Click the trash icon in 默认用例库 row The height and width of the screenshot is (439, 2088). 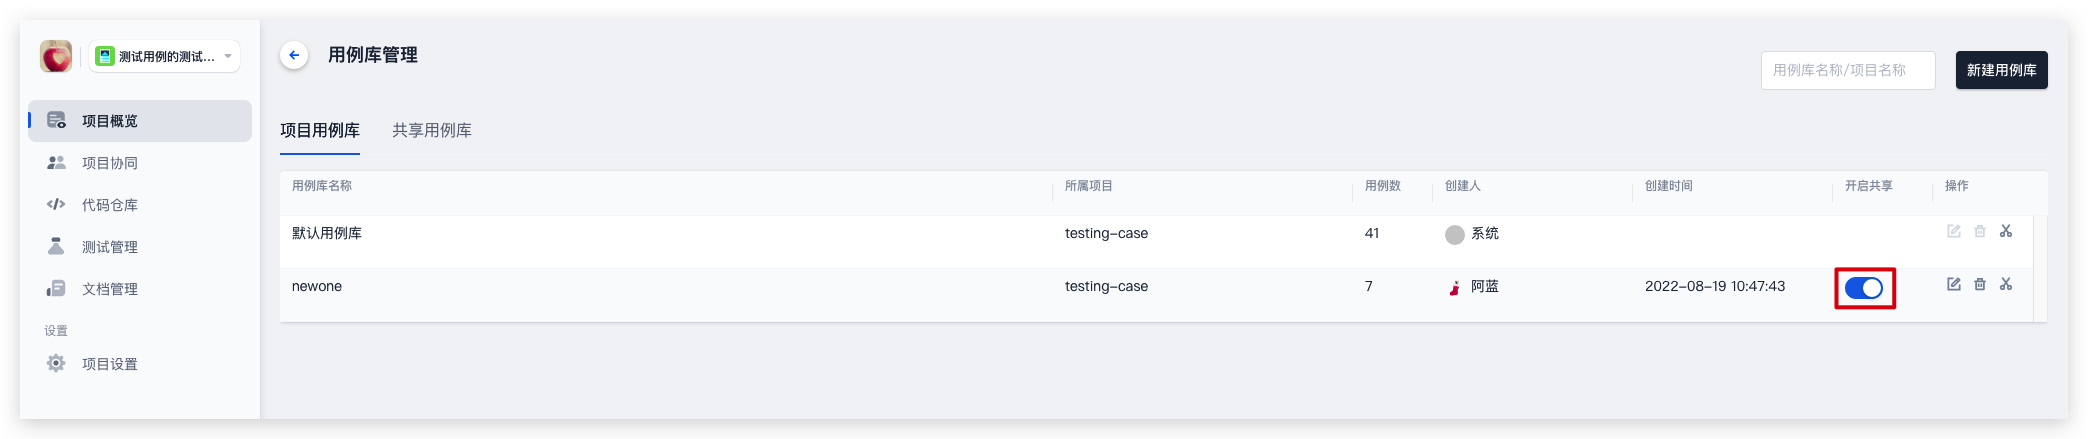pos(1980,231)
